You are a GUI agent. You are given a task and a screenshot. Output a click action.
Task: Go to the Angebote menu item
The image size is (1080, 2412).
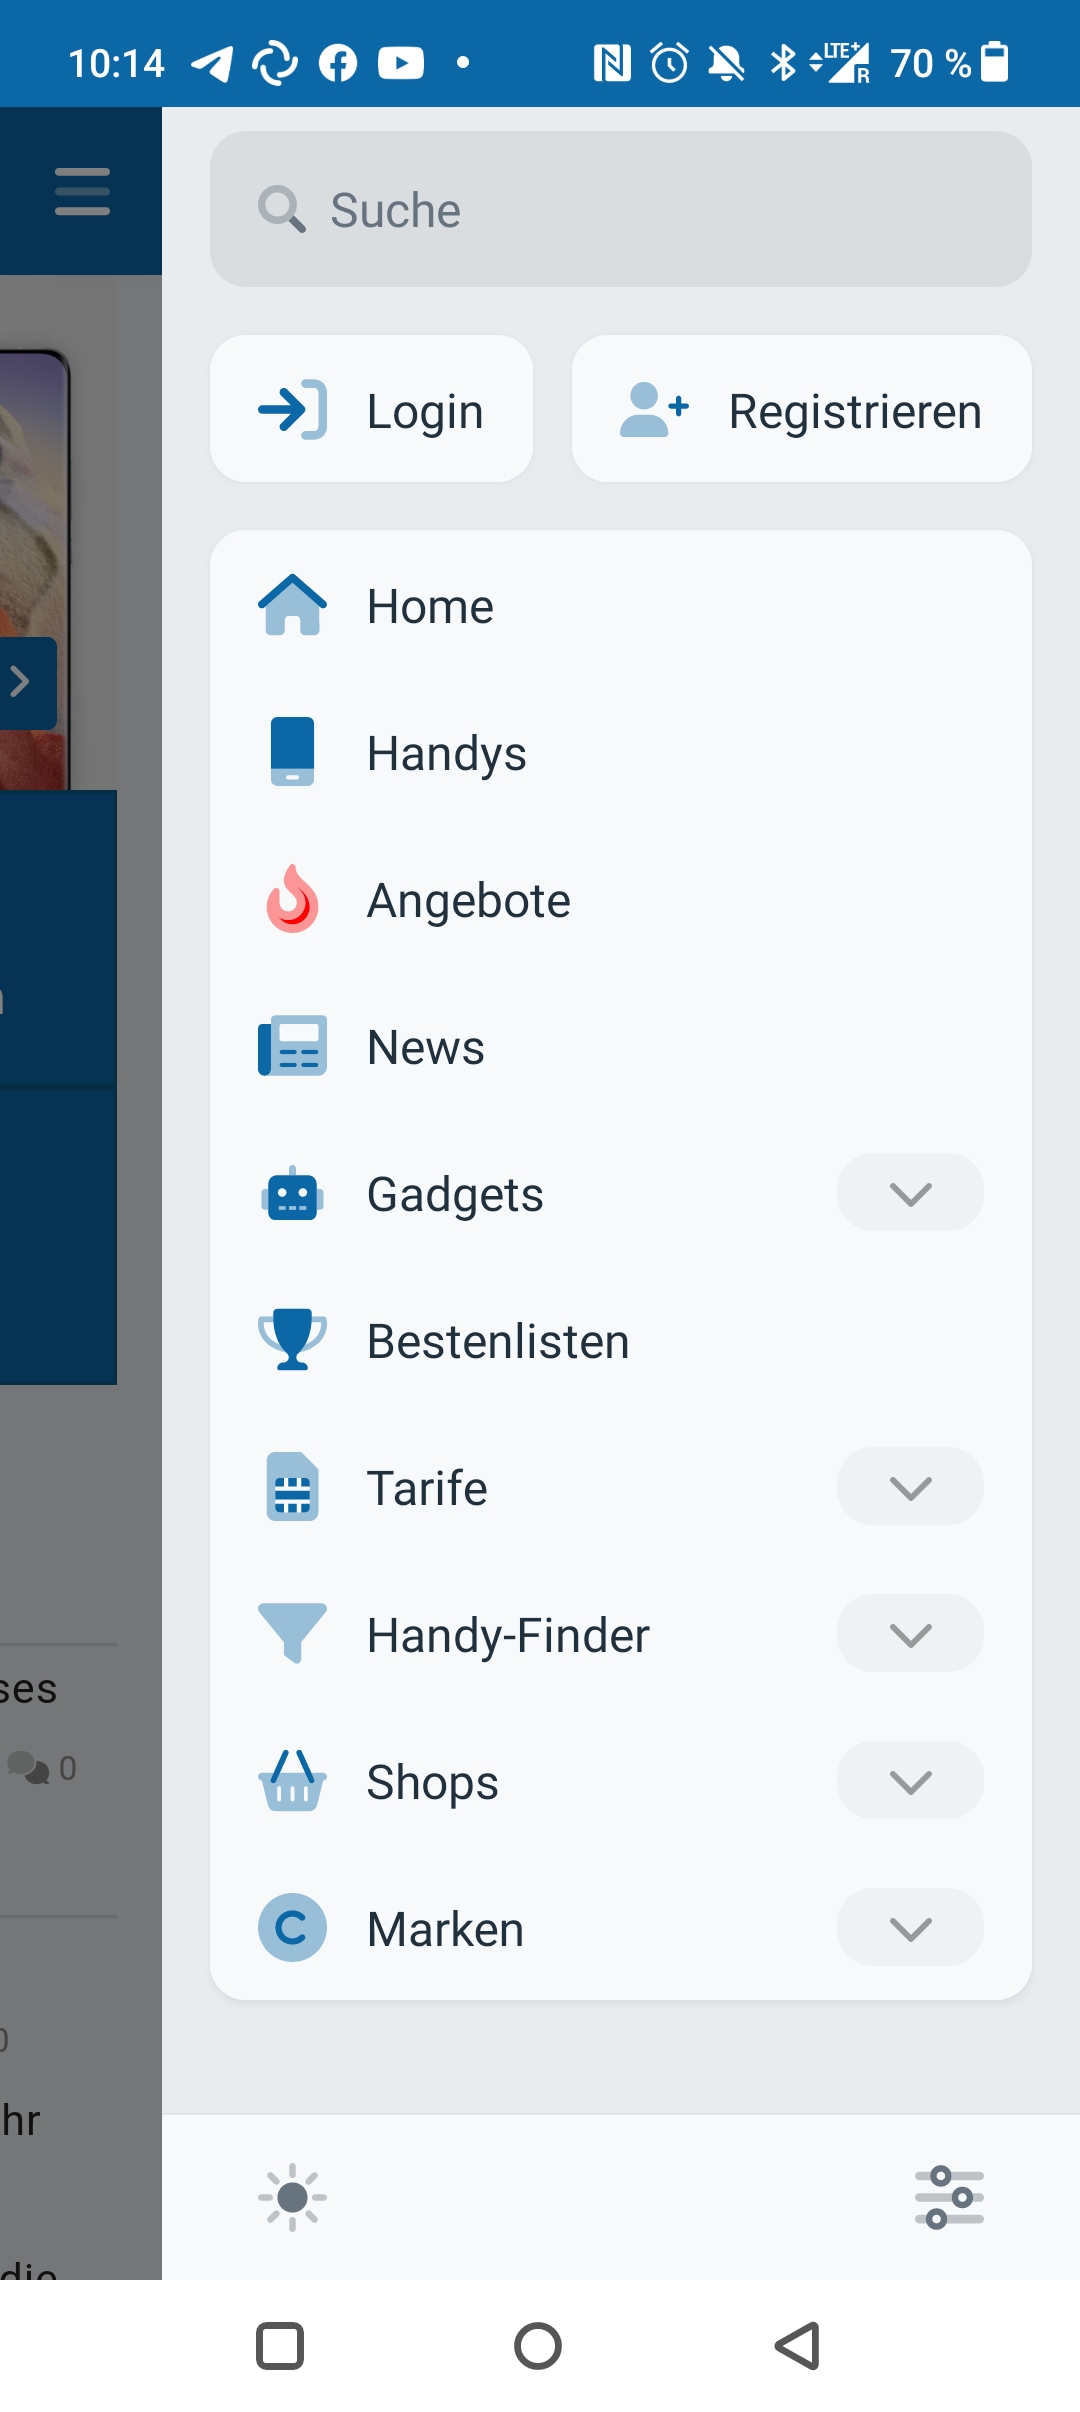[621, 899]
